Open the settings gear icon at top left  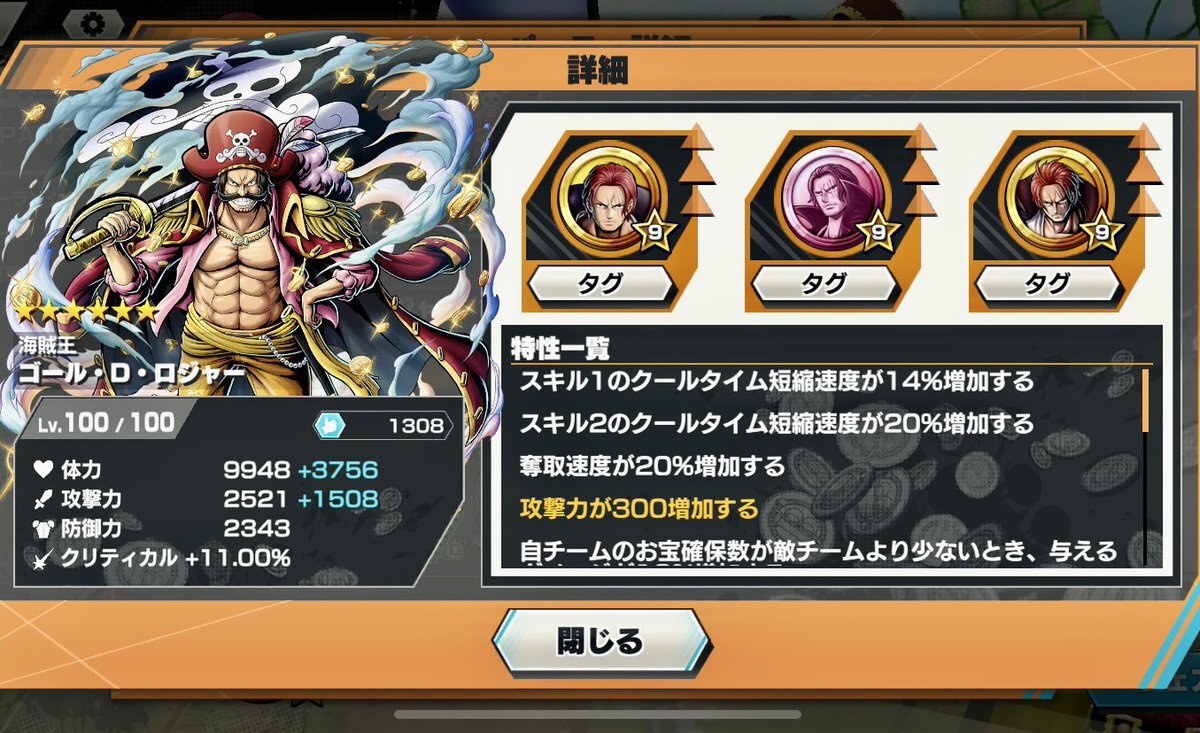click(x=93, y=22)
